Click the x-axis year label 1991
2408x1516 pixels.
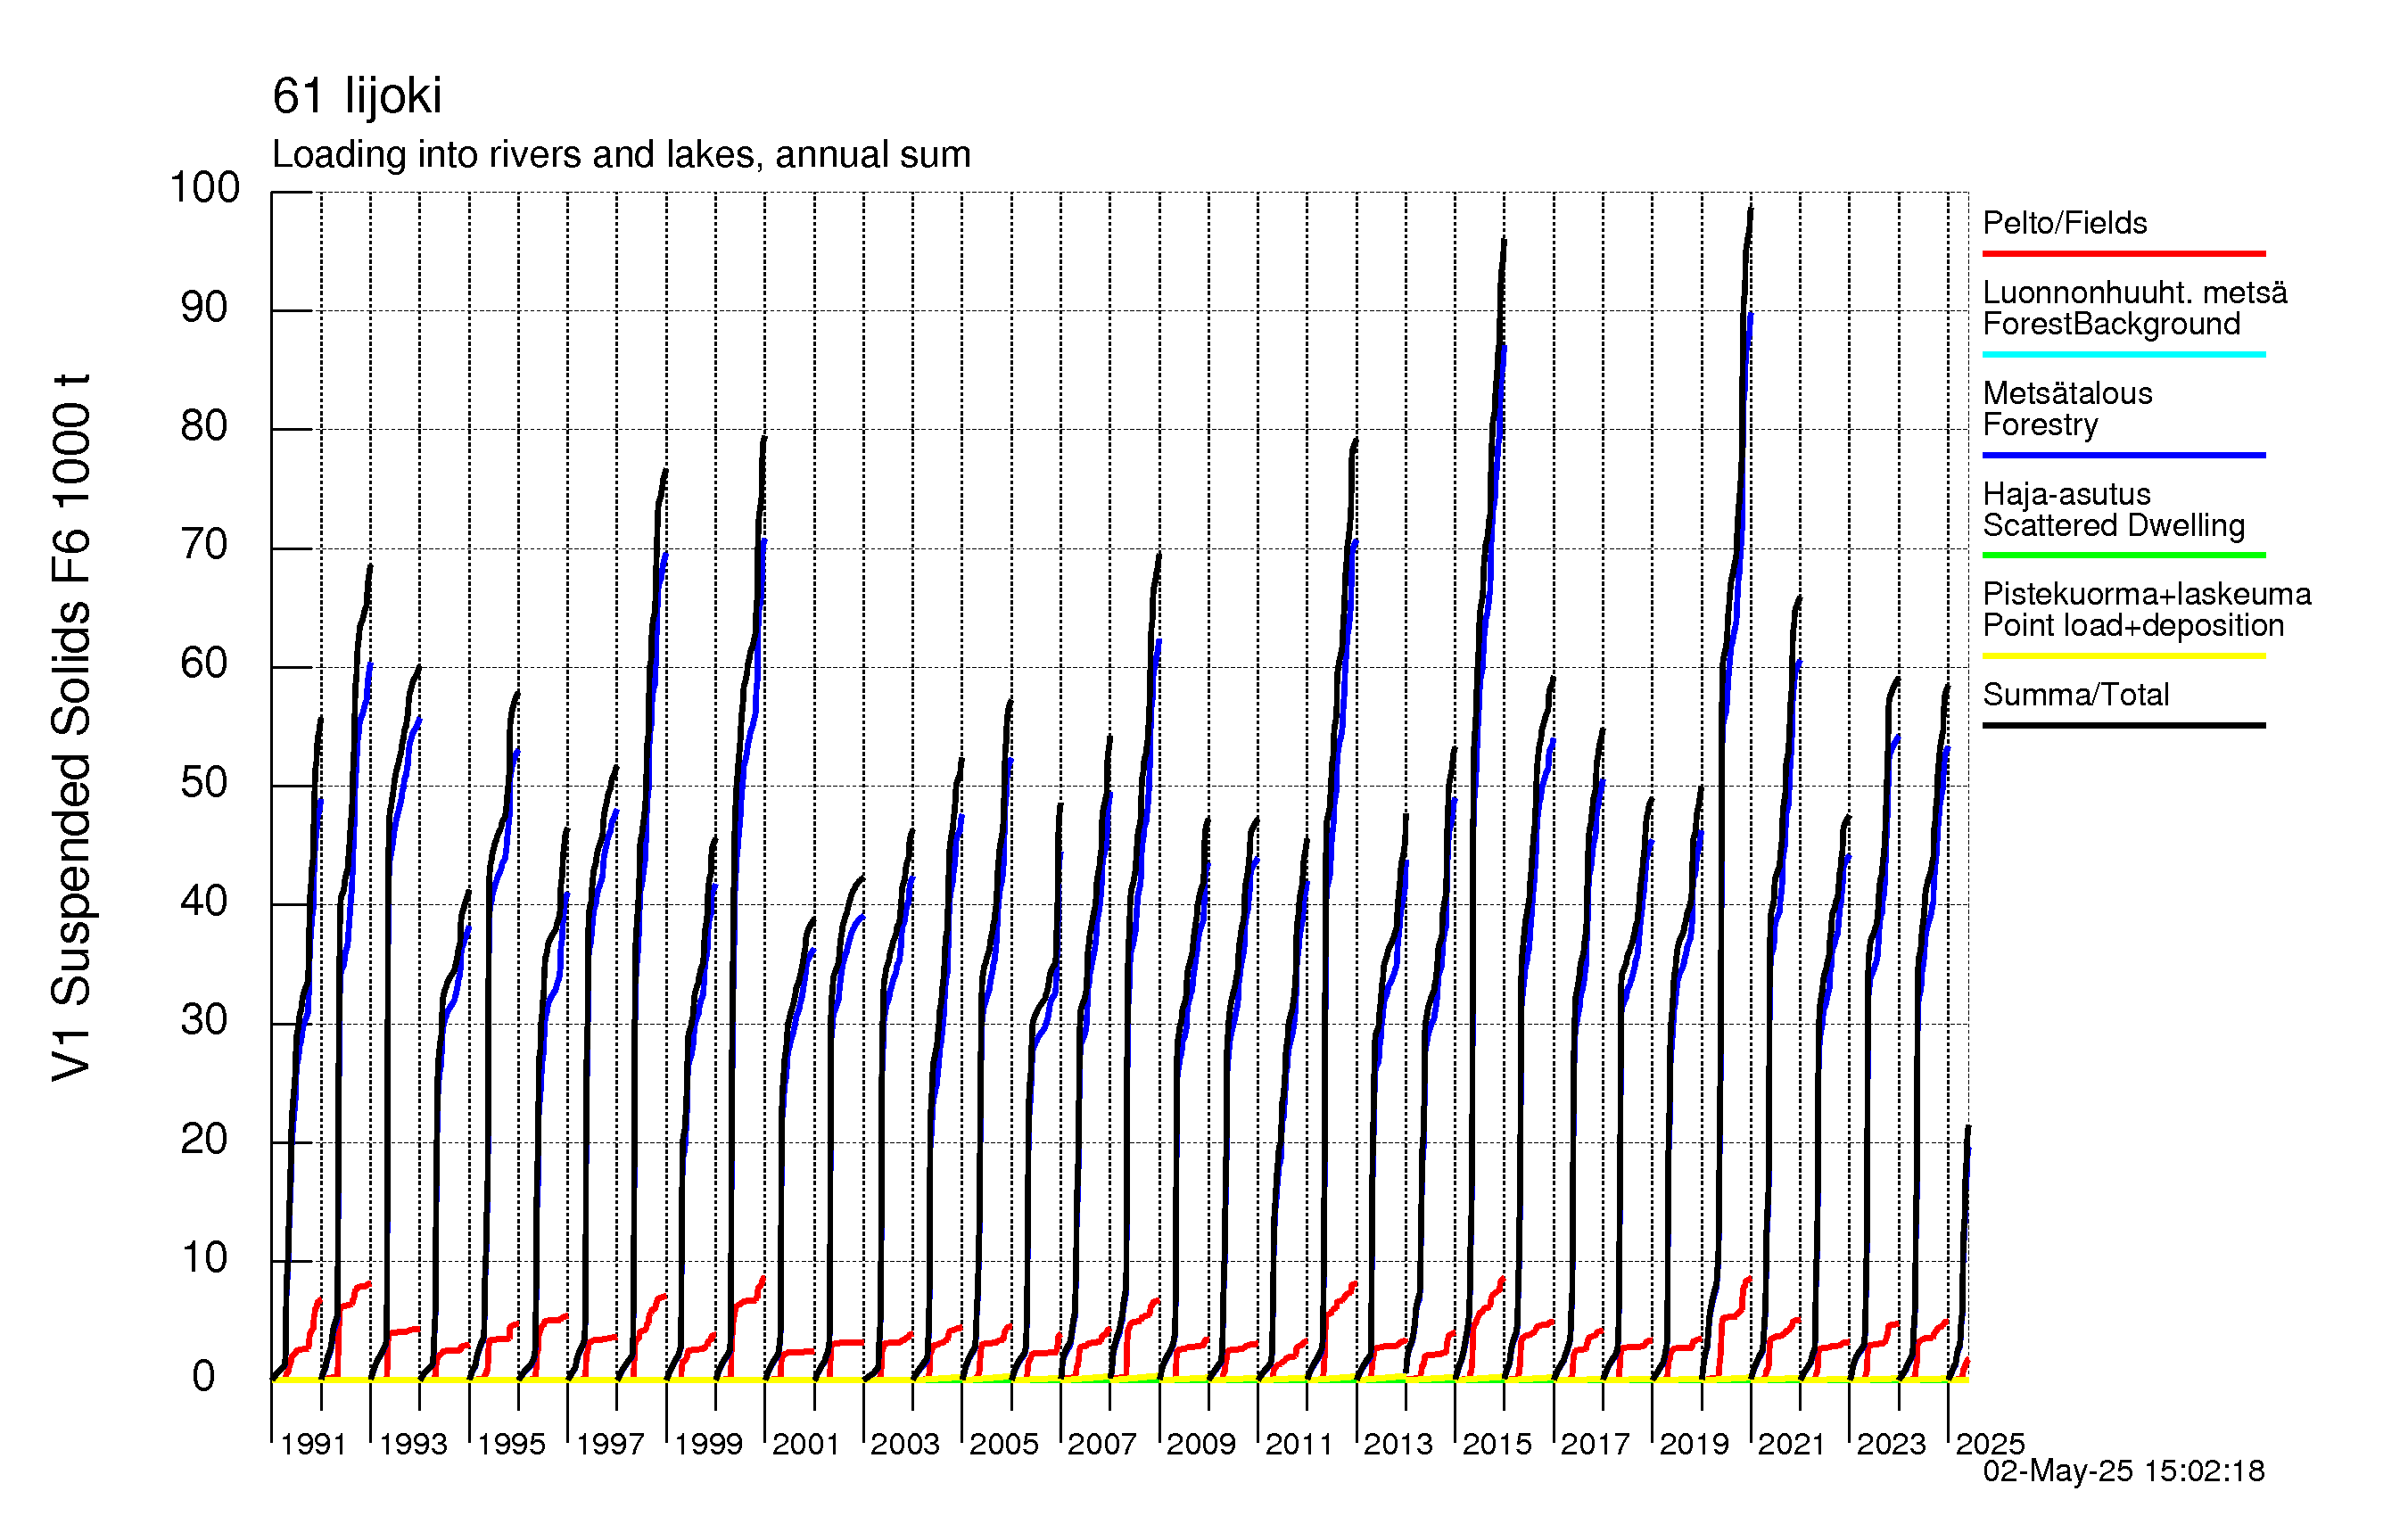coord(314,1445)
